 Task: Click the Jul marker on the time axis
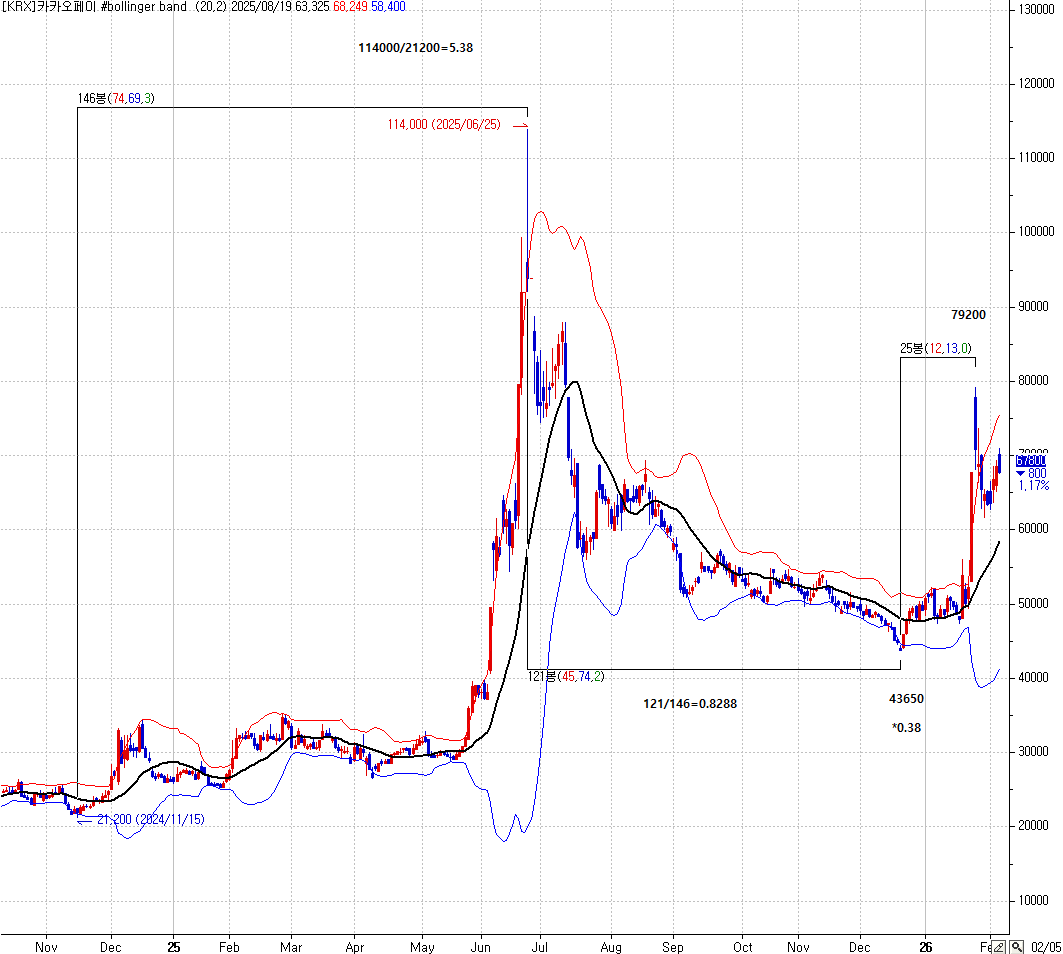click(x=541, y=946)
